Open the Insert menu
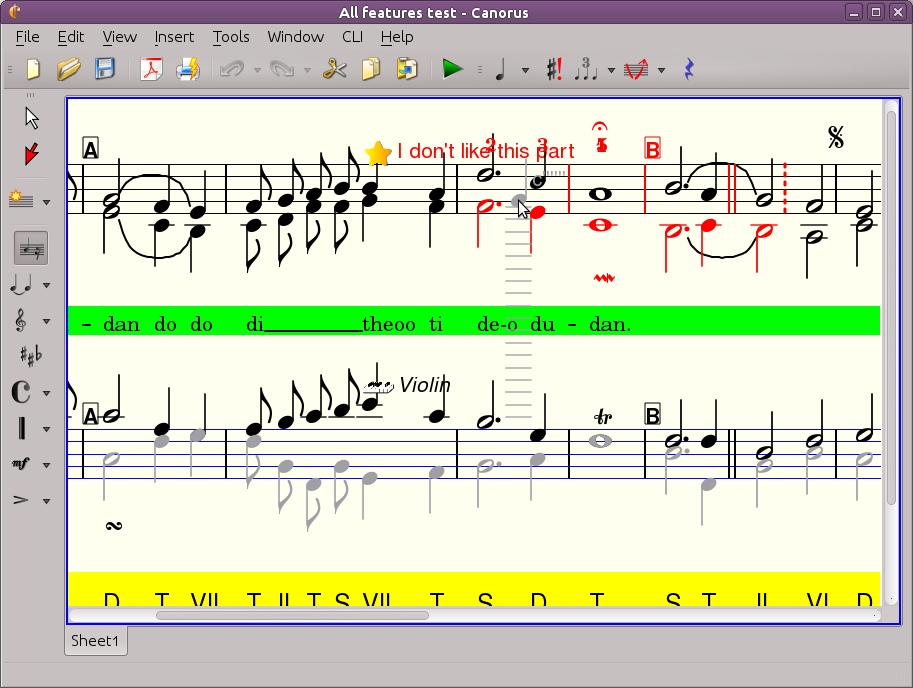The width and height of the screenshot is (913, 688). point(174,37)
